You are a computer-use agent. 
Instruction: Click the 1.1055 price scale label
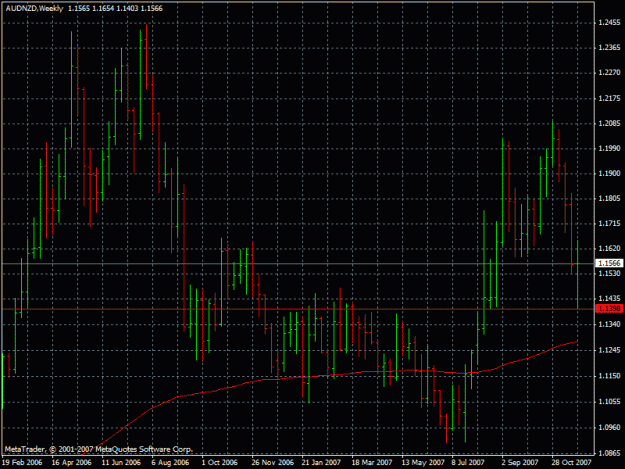(x=609, y=402)
